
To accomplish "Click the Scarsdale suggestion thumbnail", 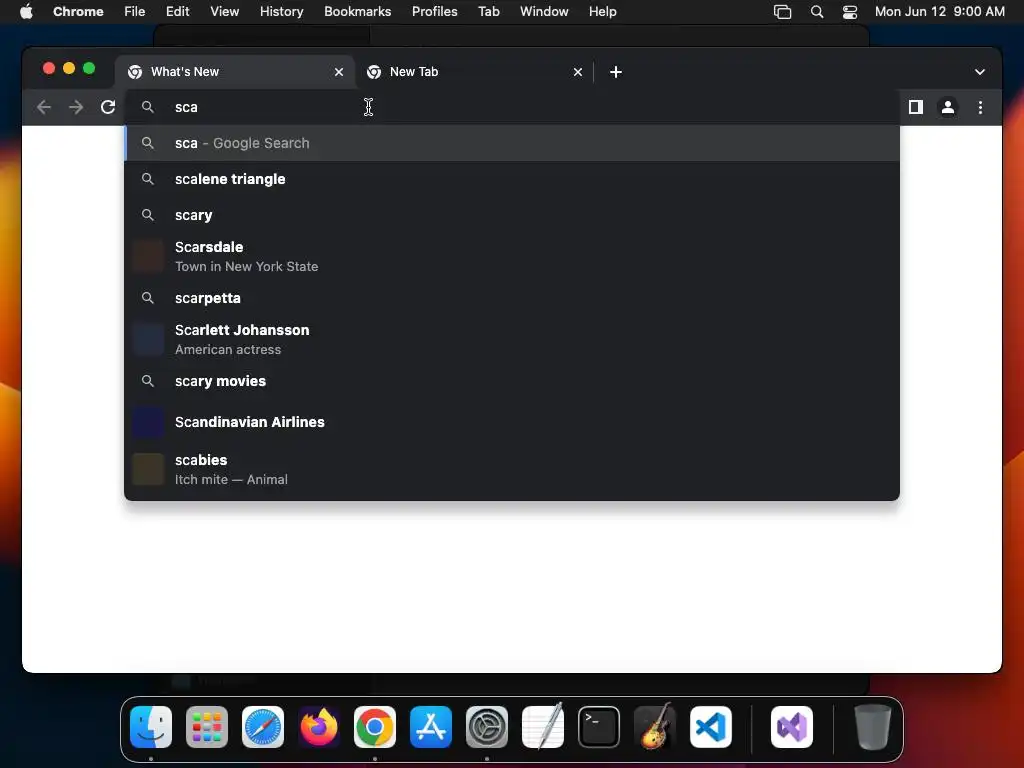I will pos(148,256).
